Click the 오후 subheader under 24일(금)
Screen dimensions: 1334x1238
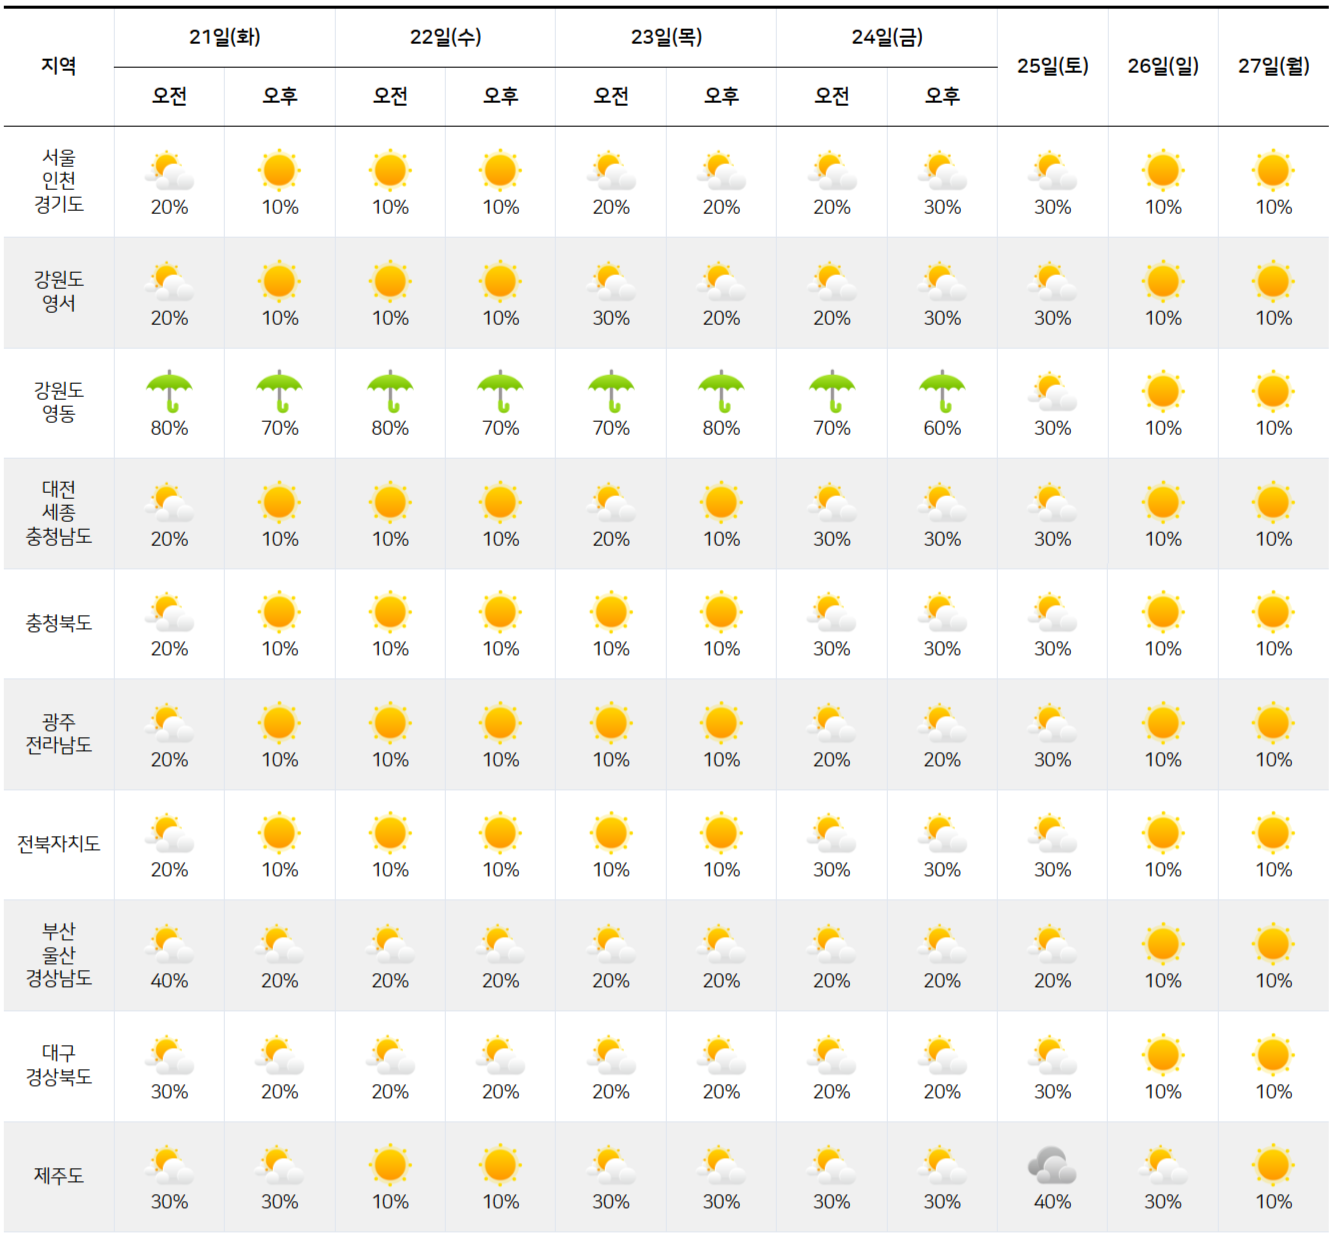942,96
